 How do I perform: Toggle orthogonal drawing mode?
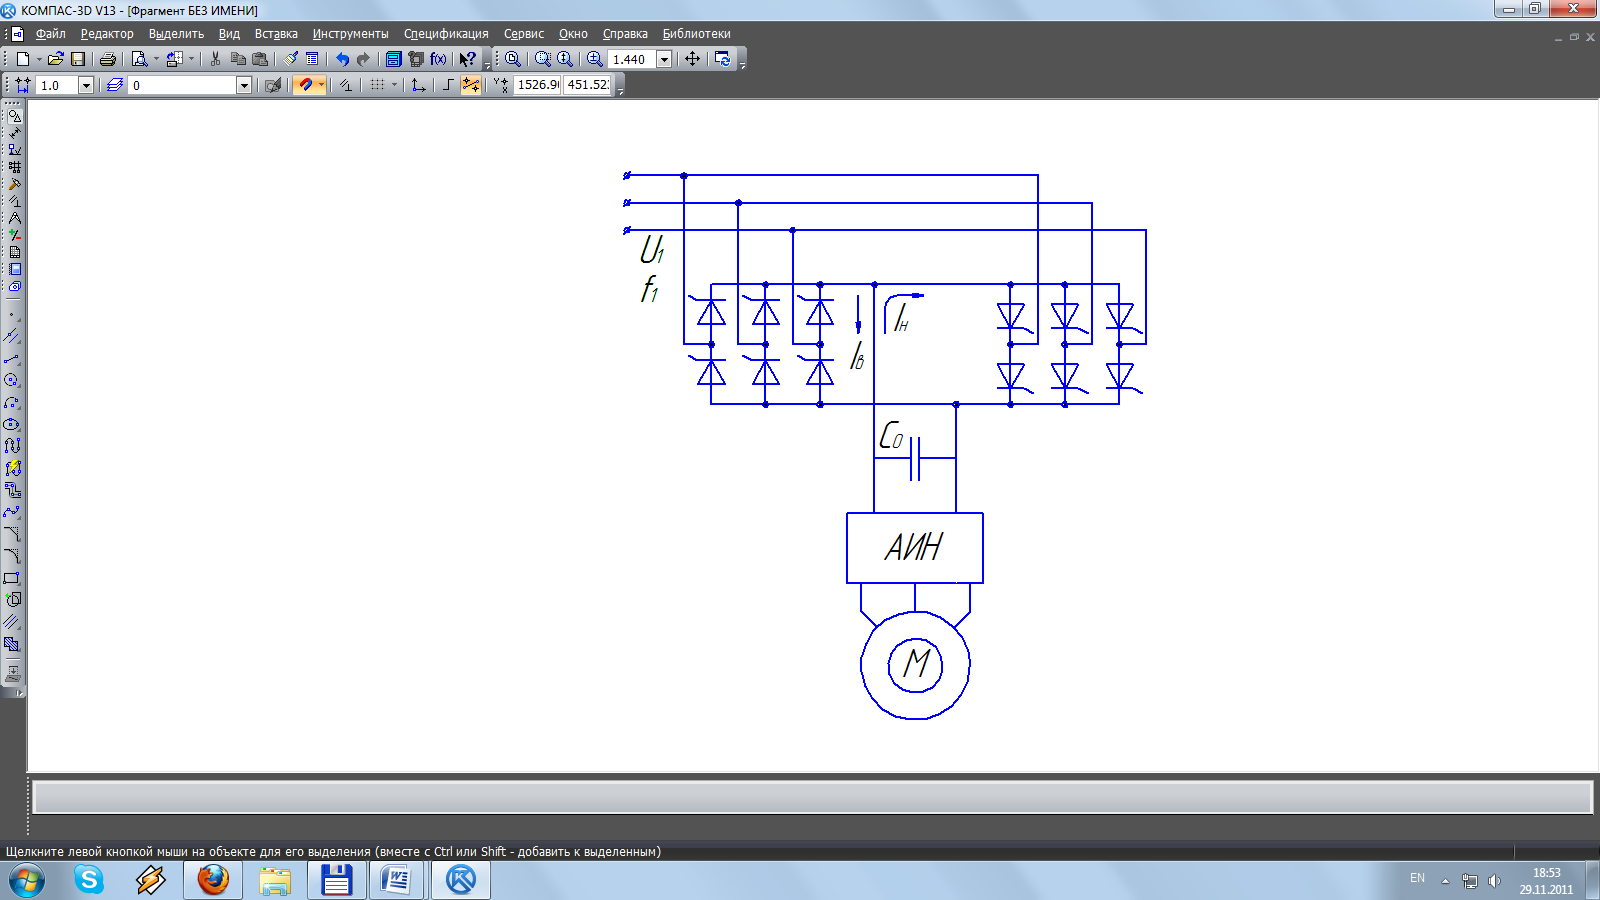[x=448, y=85]
